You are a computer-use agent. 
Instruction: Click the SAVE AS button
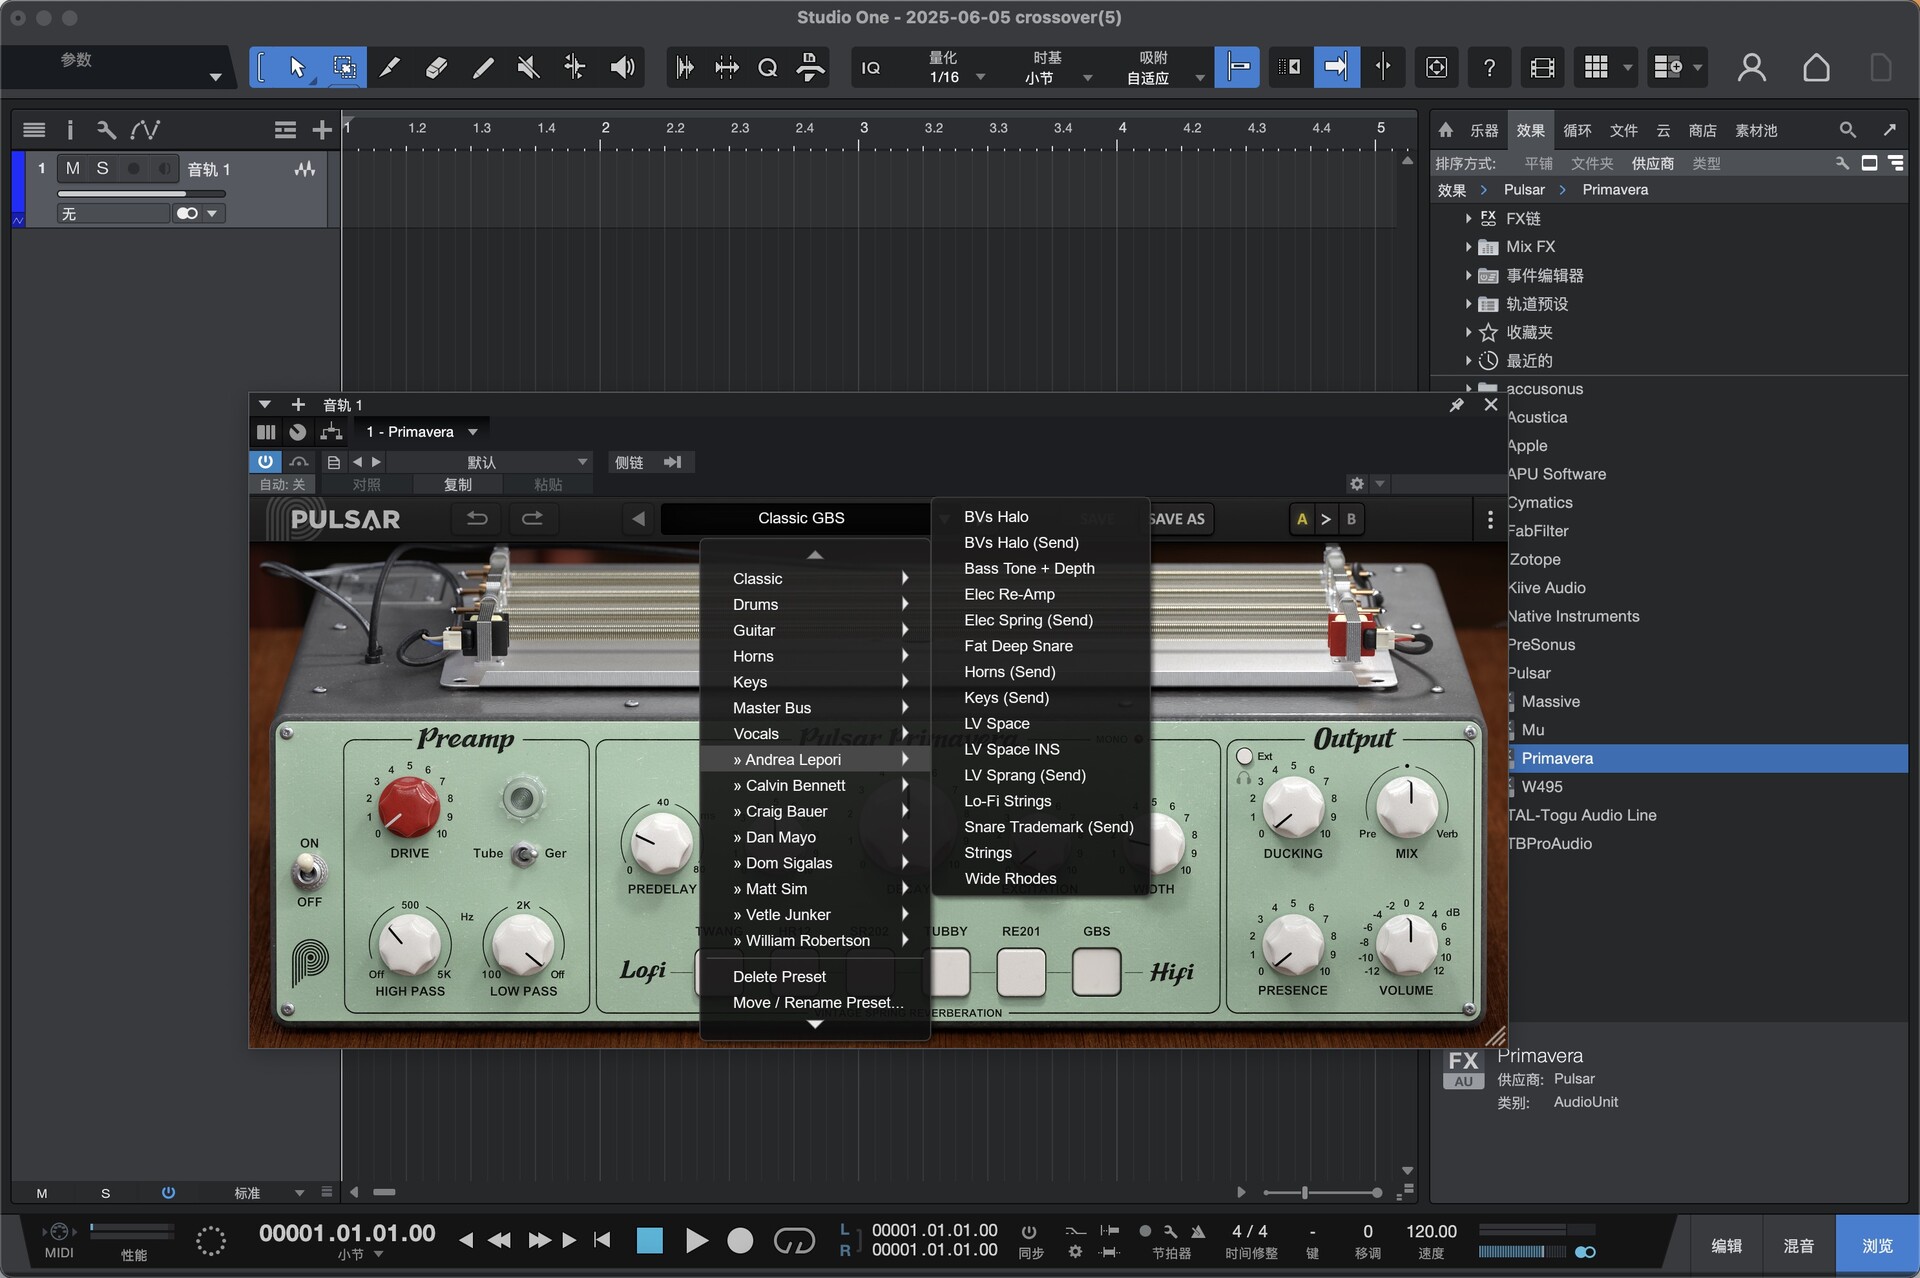click(x=1179, y=519)
